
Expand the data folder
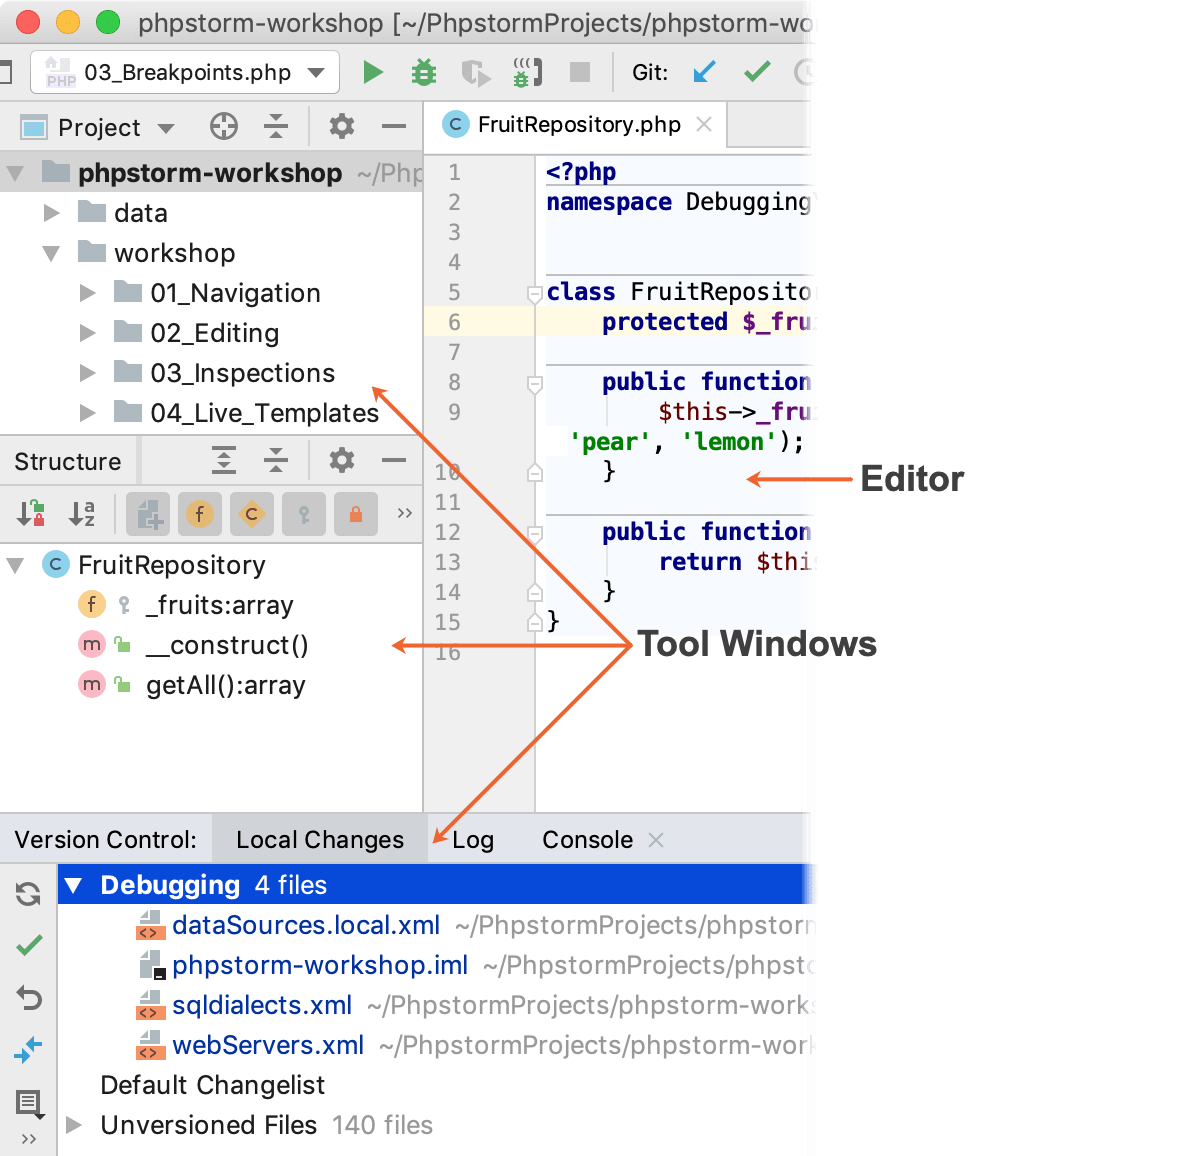tap(52, 212)
